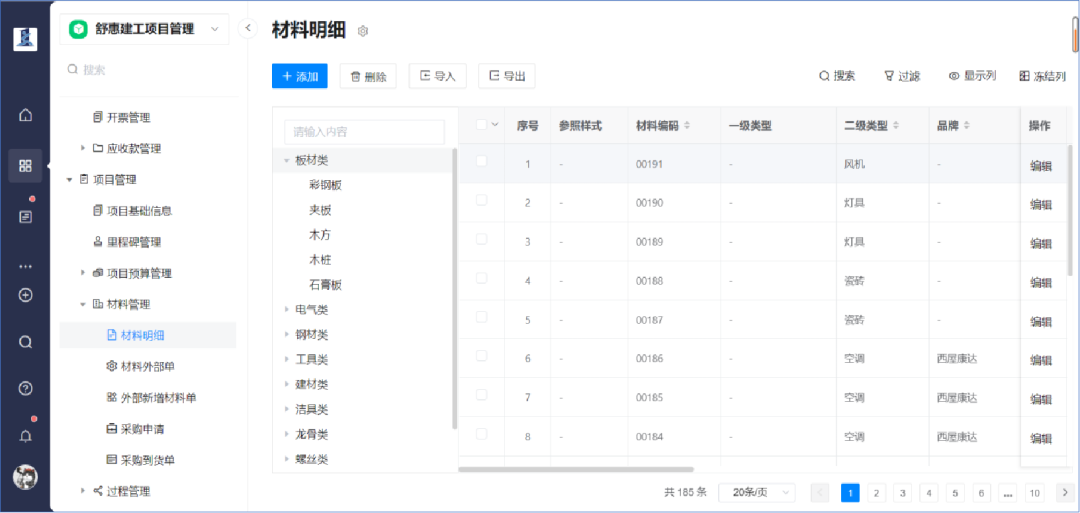
Task: Open settings gear next to 材料明细 title
Action: (x=364, y=31)
